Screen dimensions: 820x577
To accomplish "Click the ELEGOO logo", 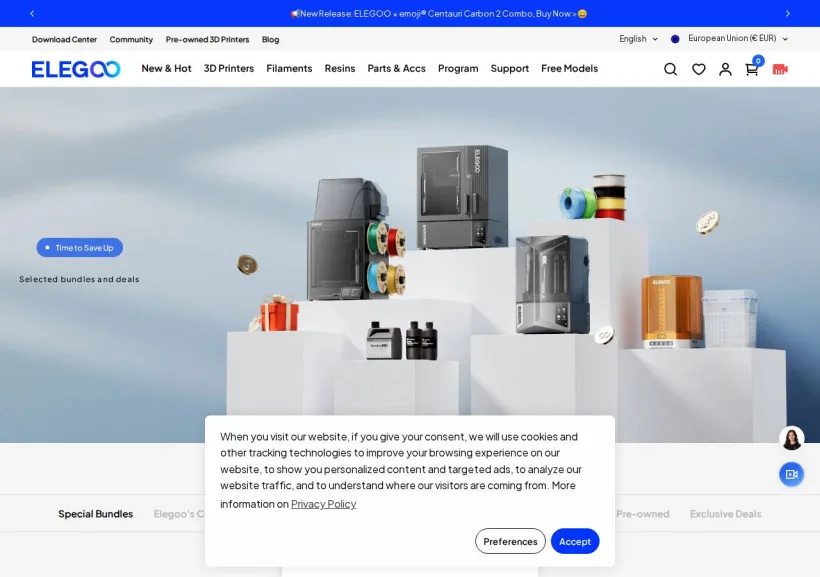I will [76, 69].
